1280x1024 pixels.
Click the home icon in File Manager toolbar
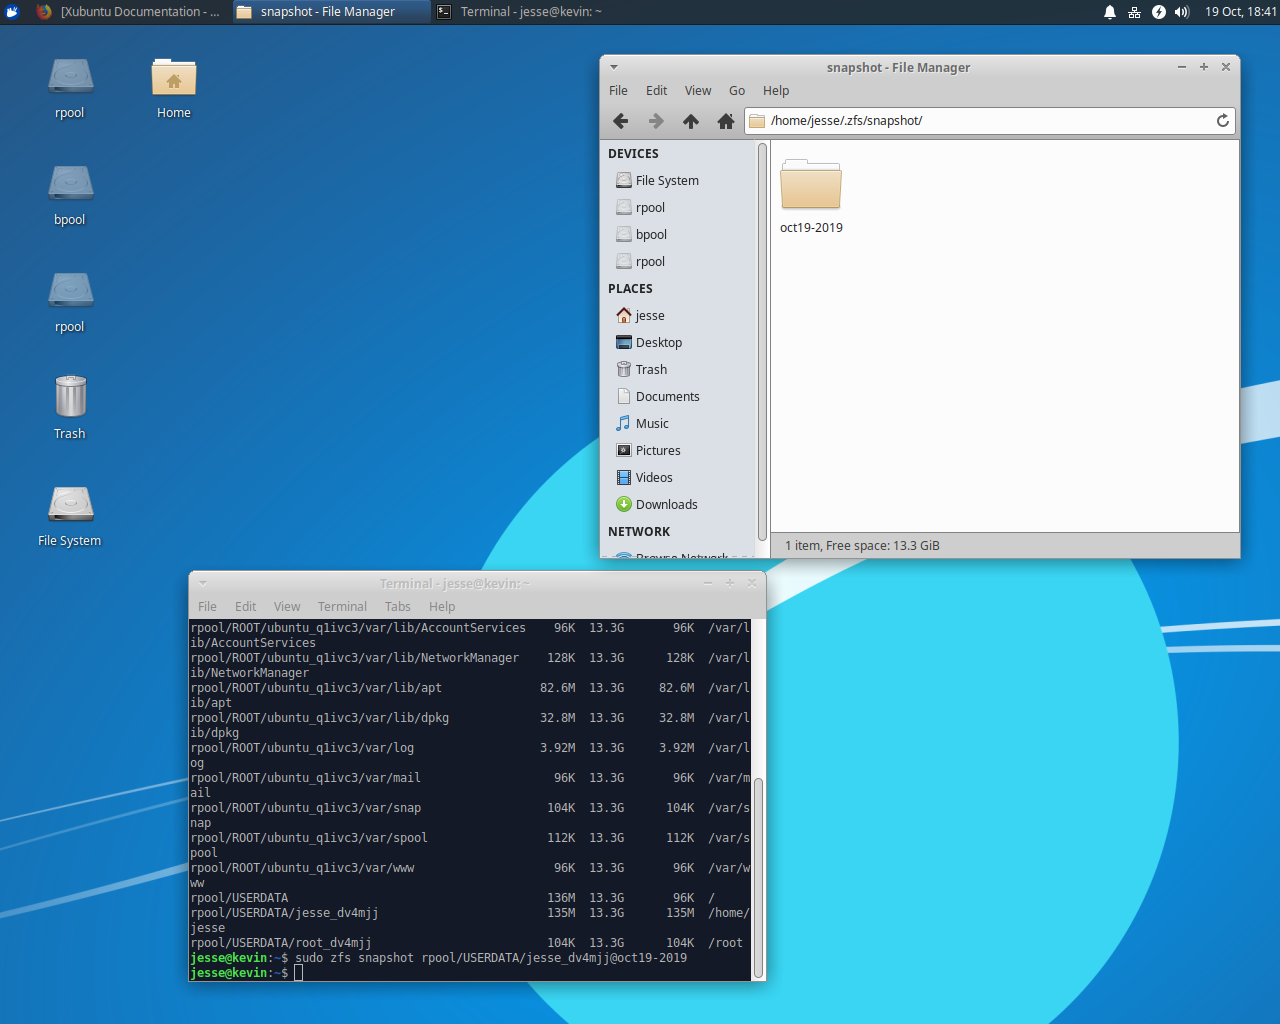(726, 121)
